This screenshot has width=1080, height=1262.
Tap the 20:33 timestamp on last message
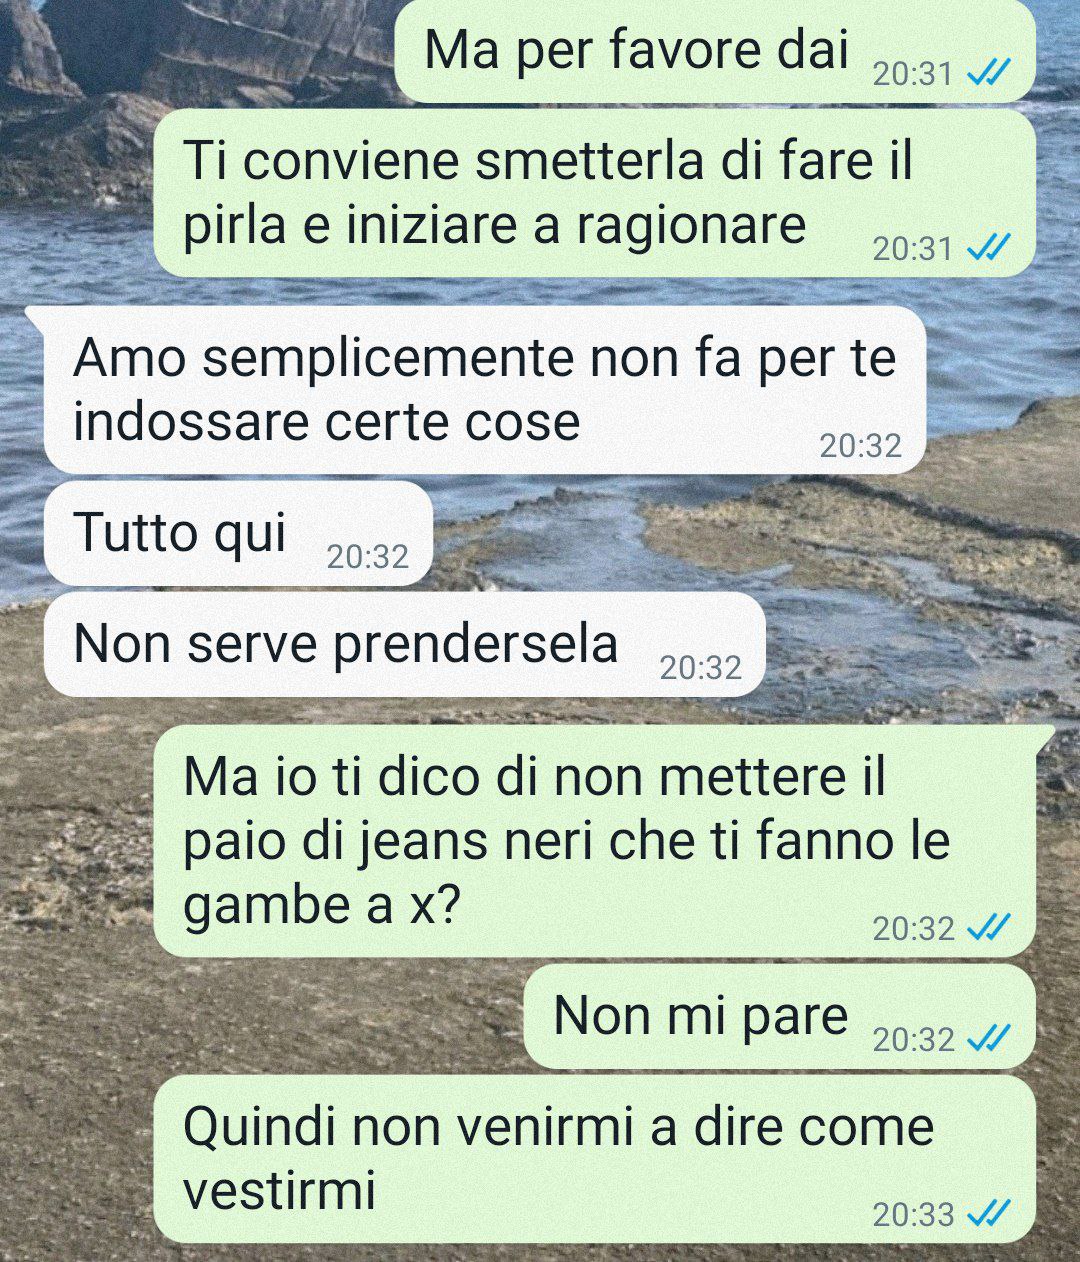pos(914,1214)
